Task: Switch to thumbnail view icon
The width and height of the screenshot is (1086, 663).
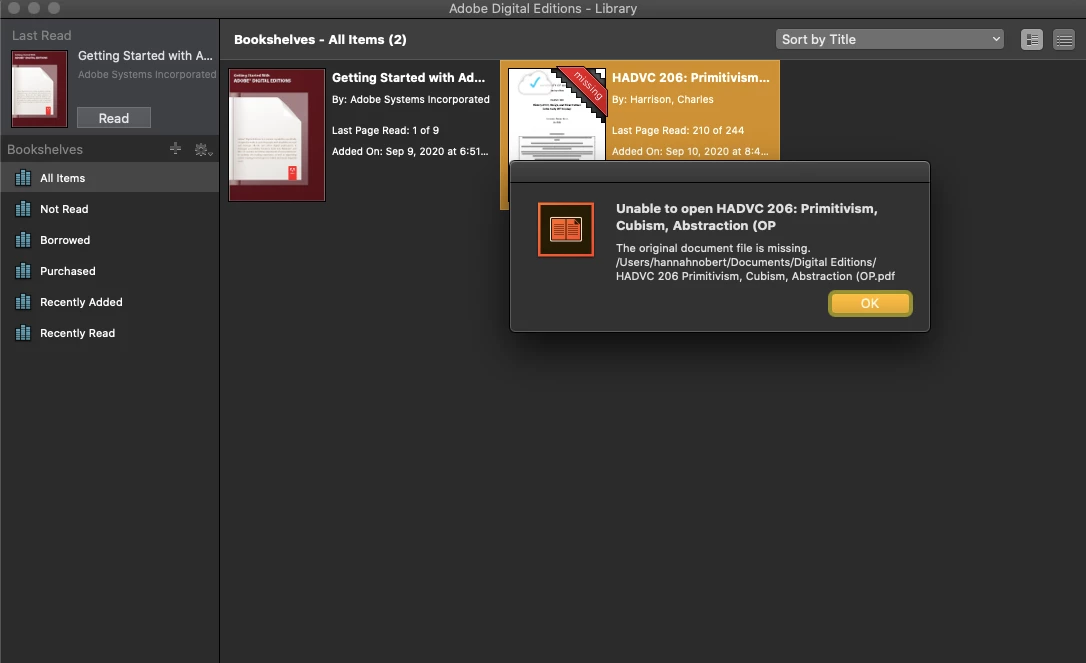Action: pos(1032,39)
